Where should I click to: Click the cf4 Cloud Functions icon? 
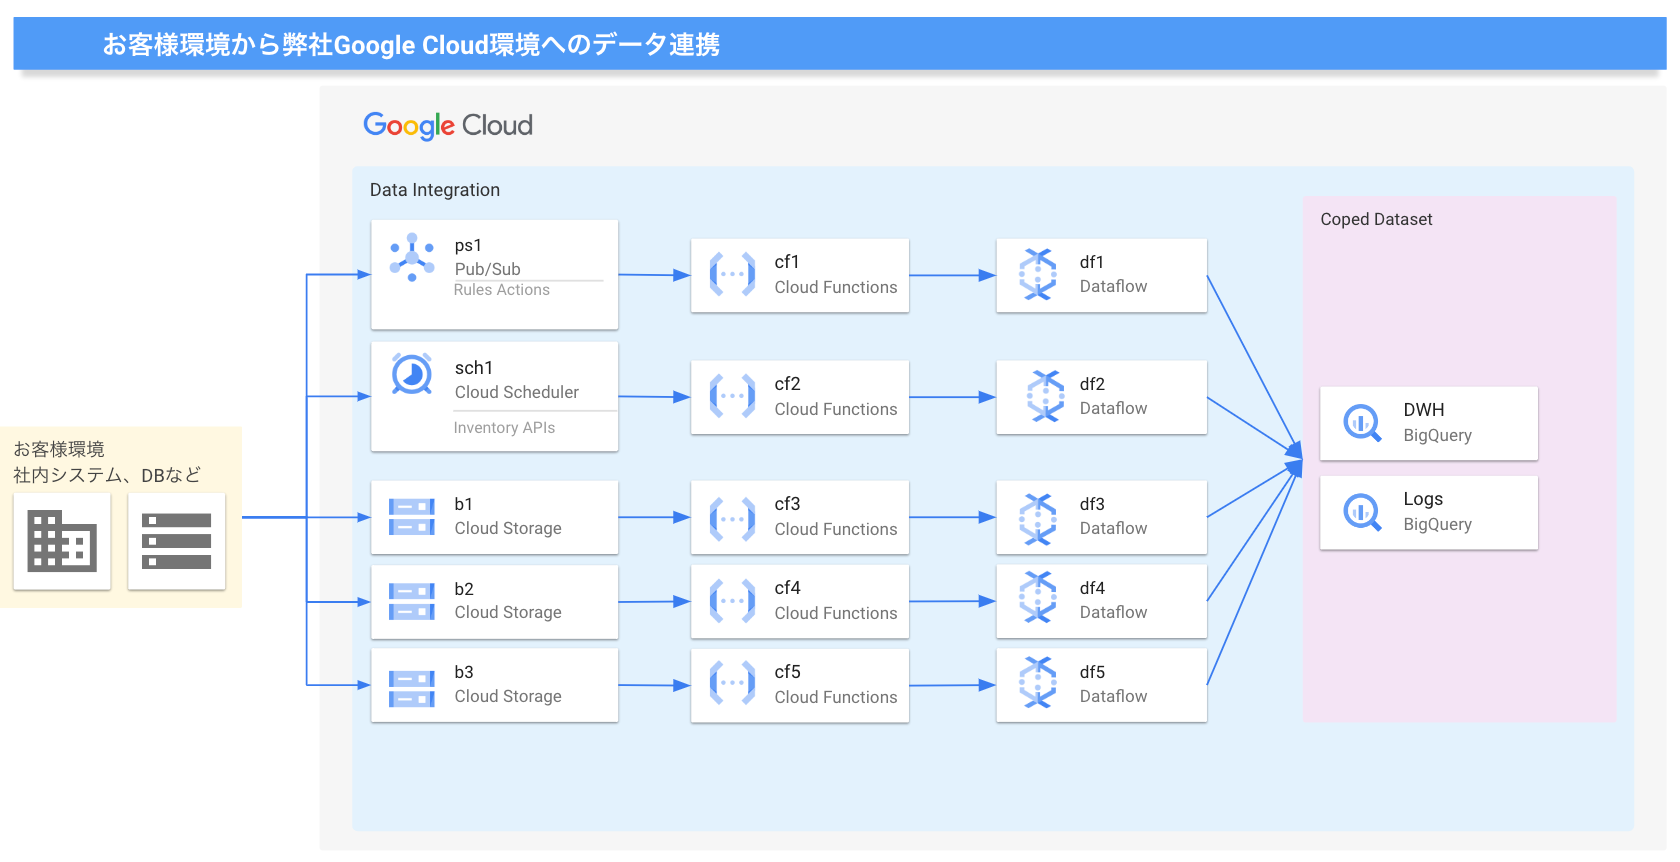coord(732,602)
